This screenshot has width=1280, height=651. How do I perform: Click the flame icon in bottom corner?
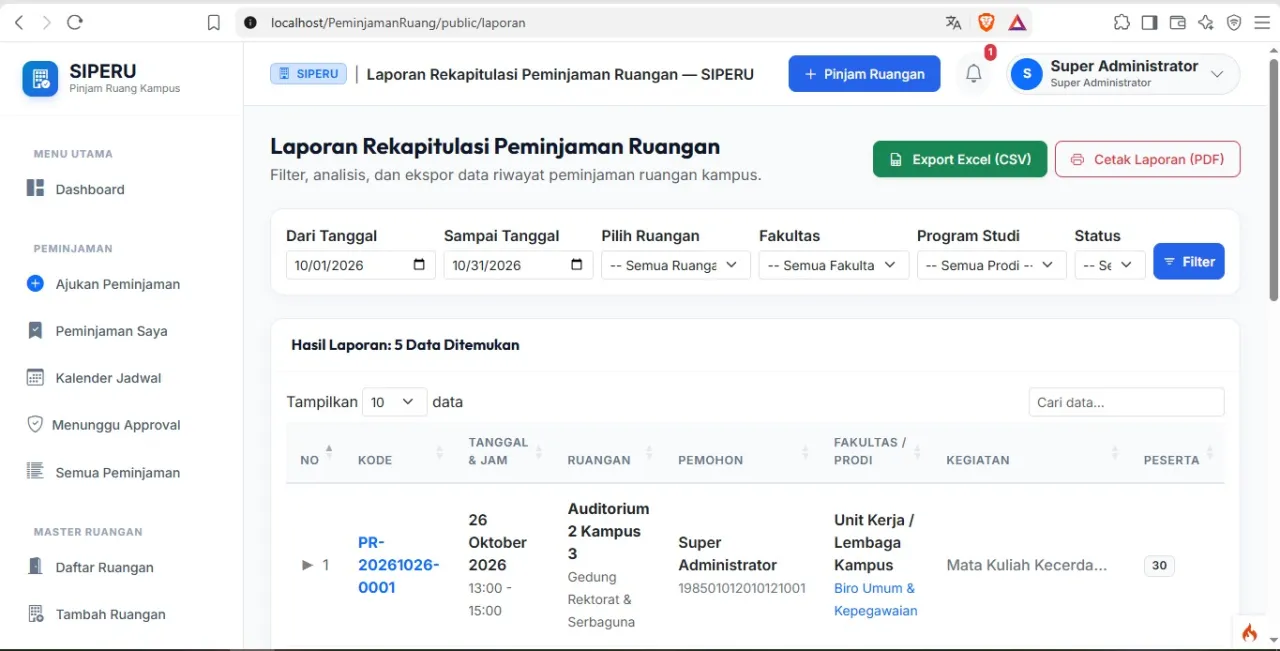tap(1249, 632)
